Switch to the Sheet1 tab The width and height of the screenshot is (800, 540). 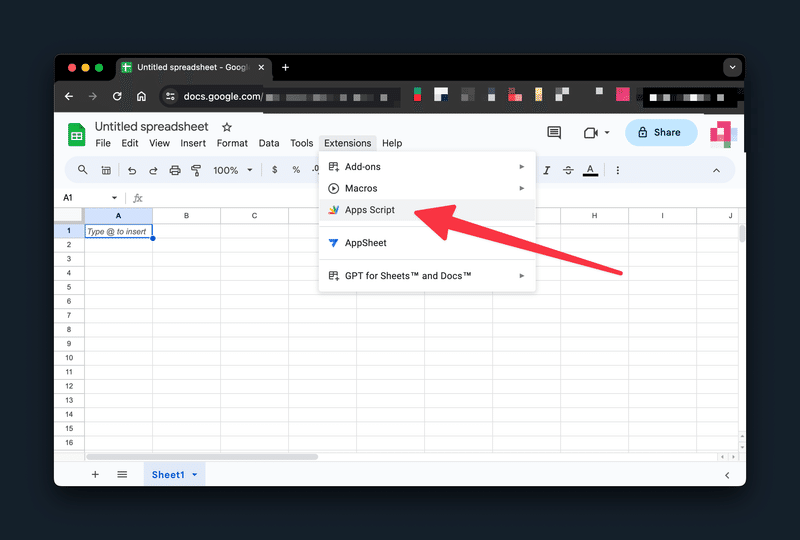coord(168,475)
